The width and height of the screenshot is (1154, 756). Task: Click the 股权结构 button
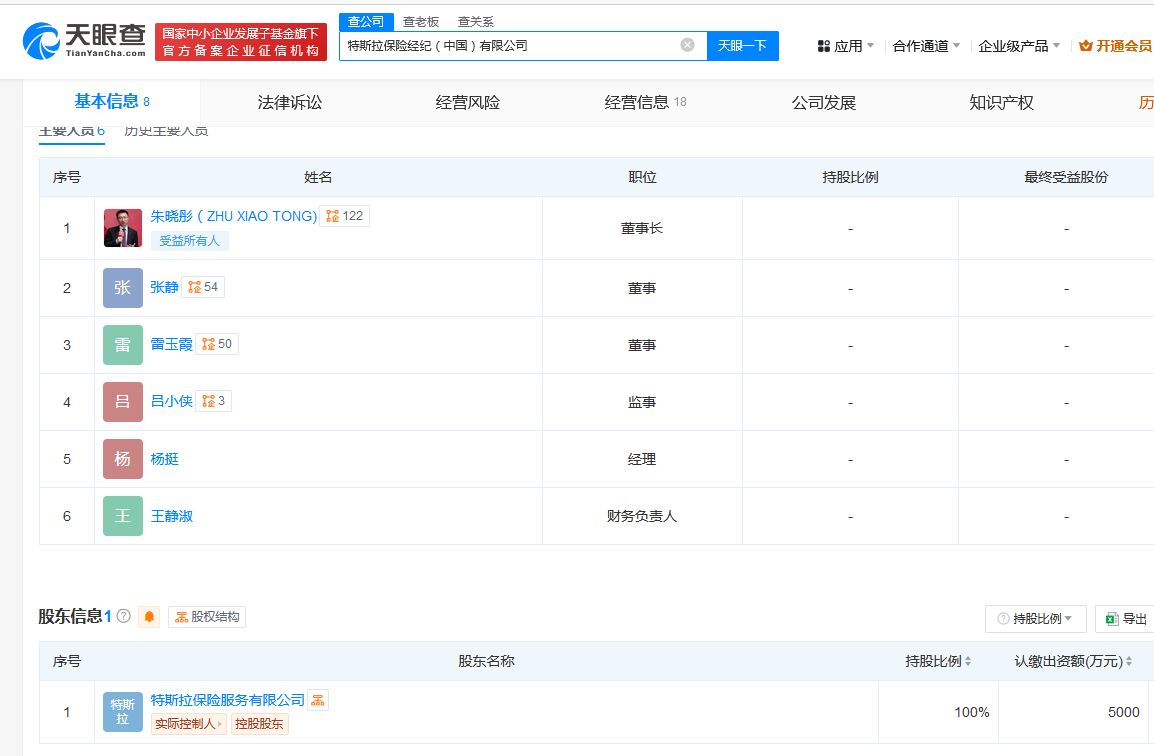[207, 617]
